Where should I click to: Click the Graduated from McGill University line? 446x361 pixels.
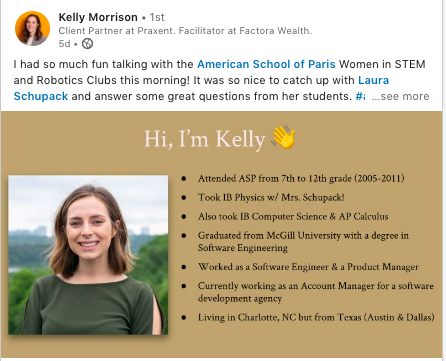(303, 241)
